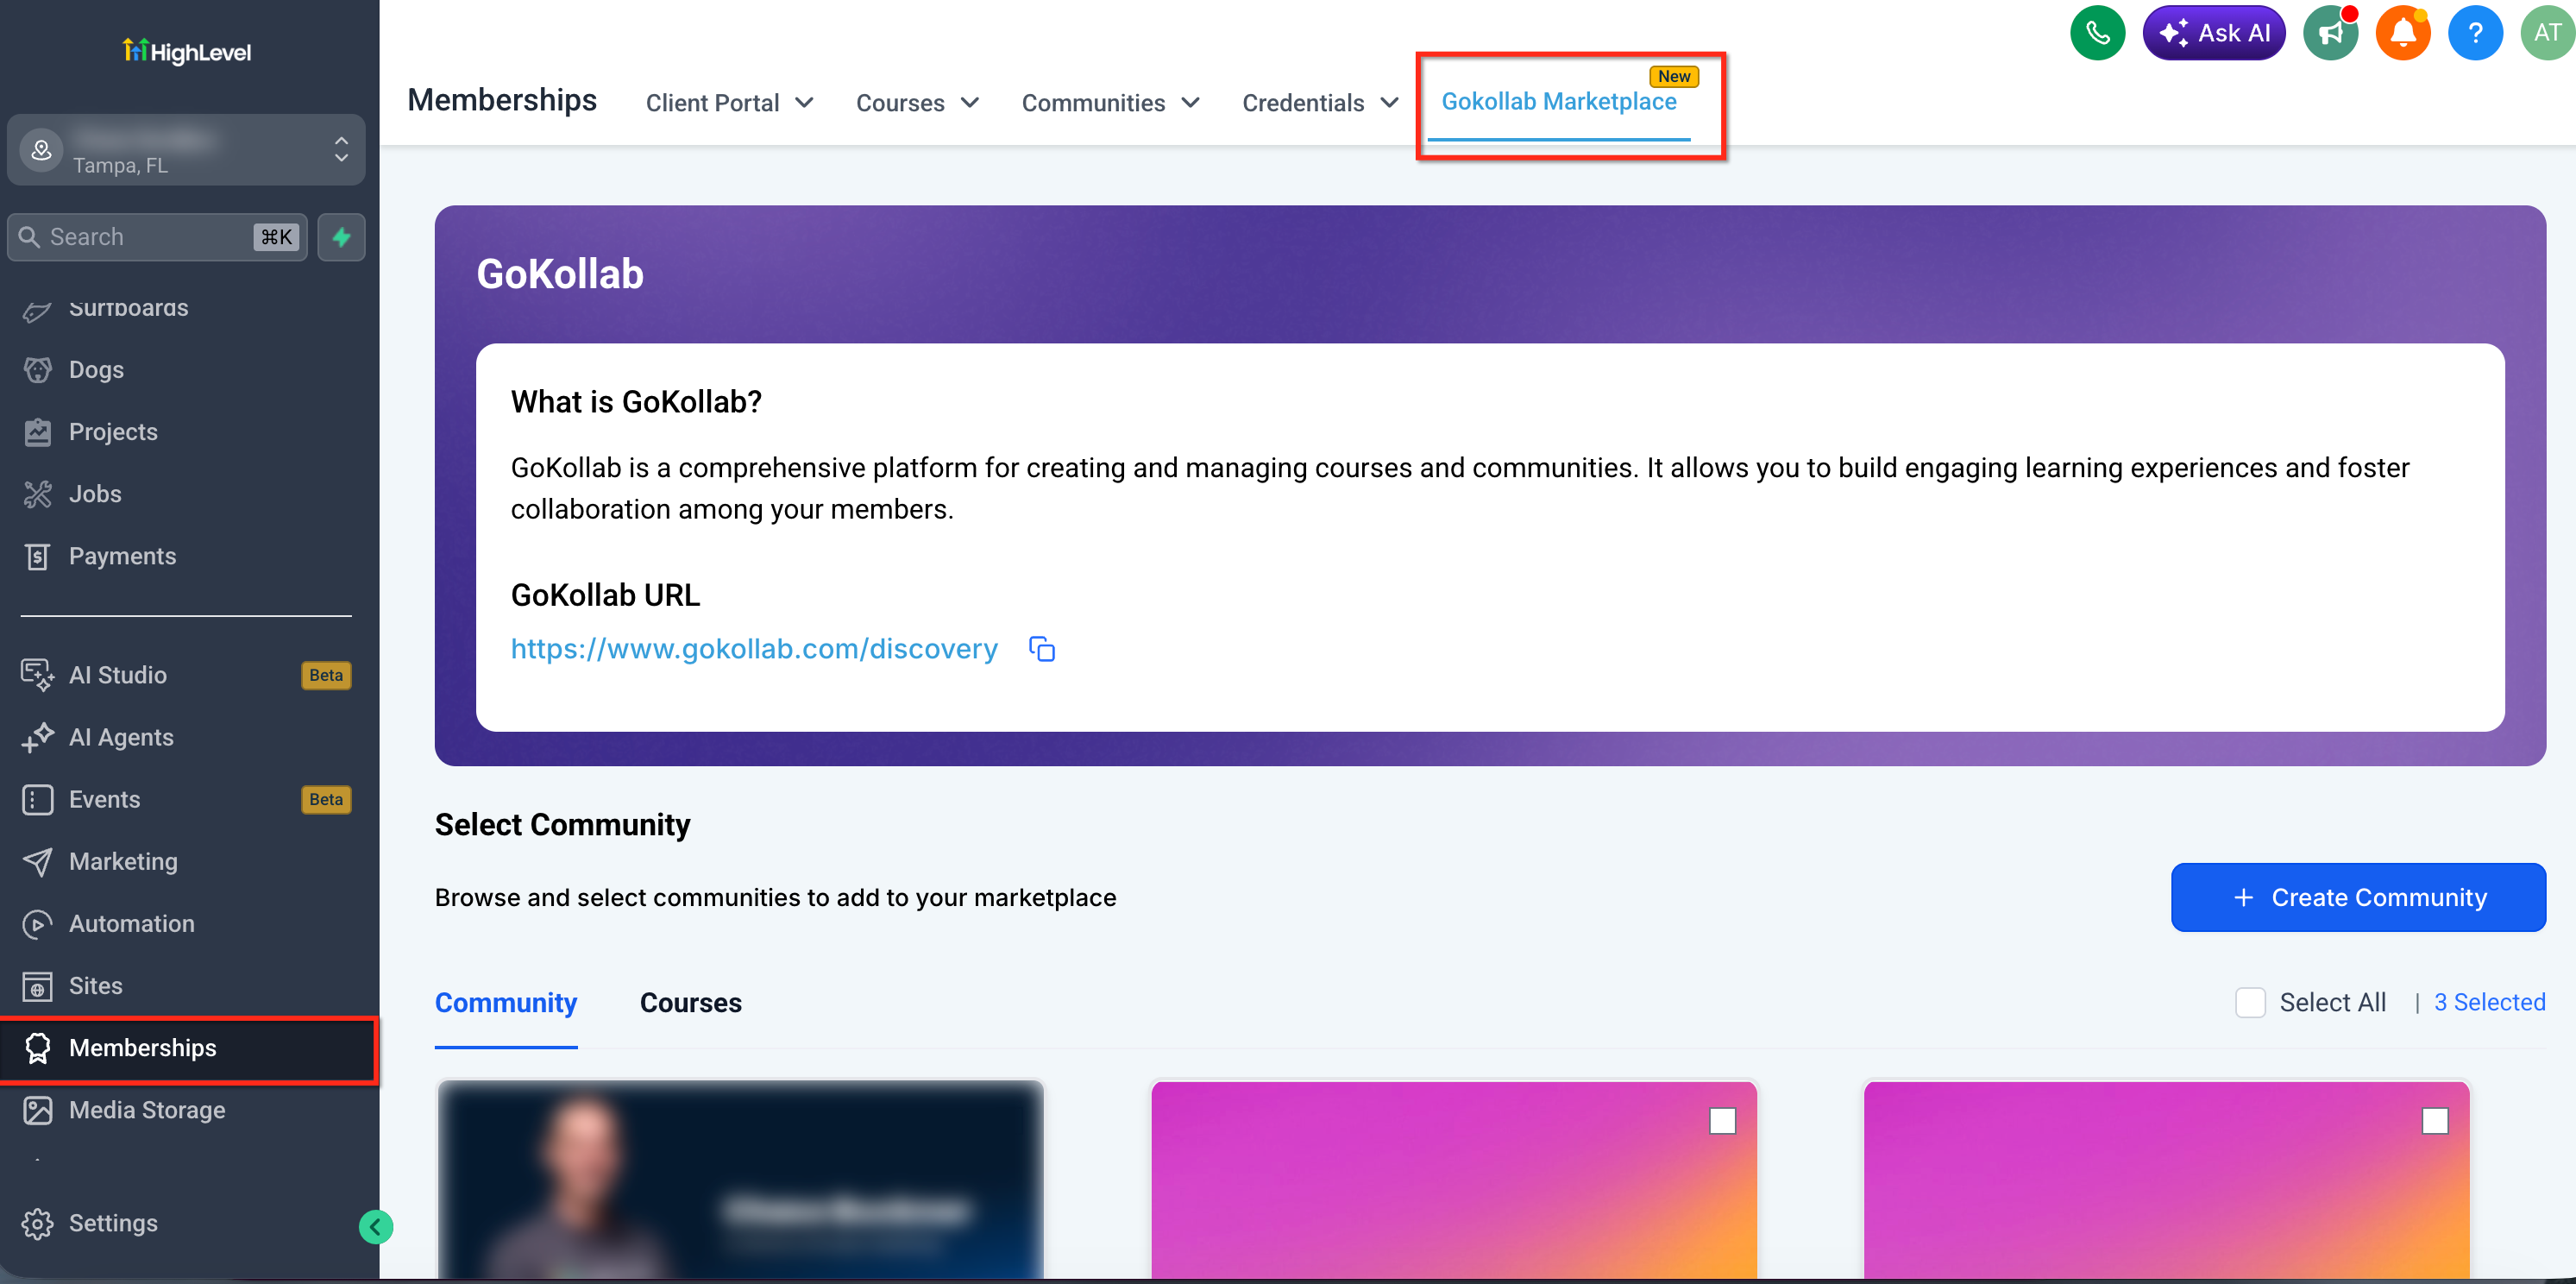
Task: Click the Jobs tools icon in sidebar
Action: 37,494
